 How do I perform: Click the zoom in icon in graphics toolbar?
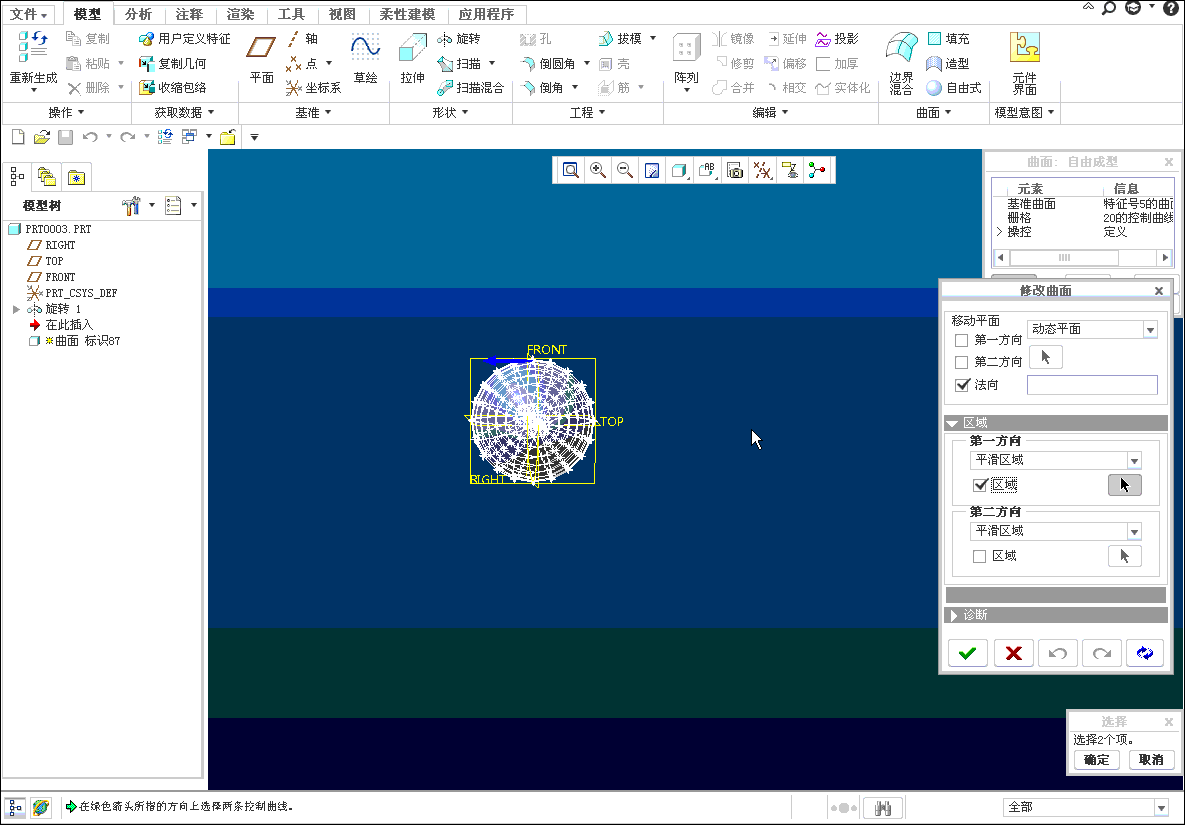(598, 170)
